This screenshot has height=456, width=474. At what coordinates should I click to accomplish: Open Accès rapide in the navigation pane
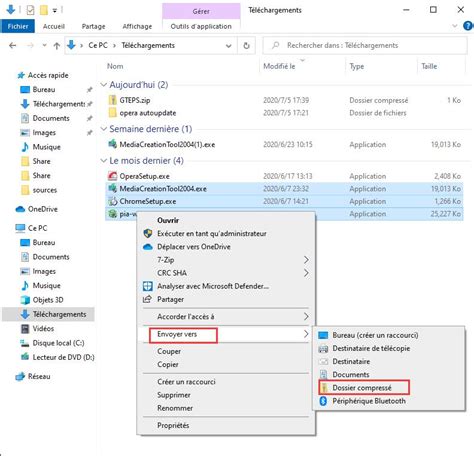point(48,75)
